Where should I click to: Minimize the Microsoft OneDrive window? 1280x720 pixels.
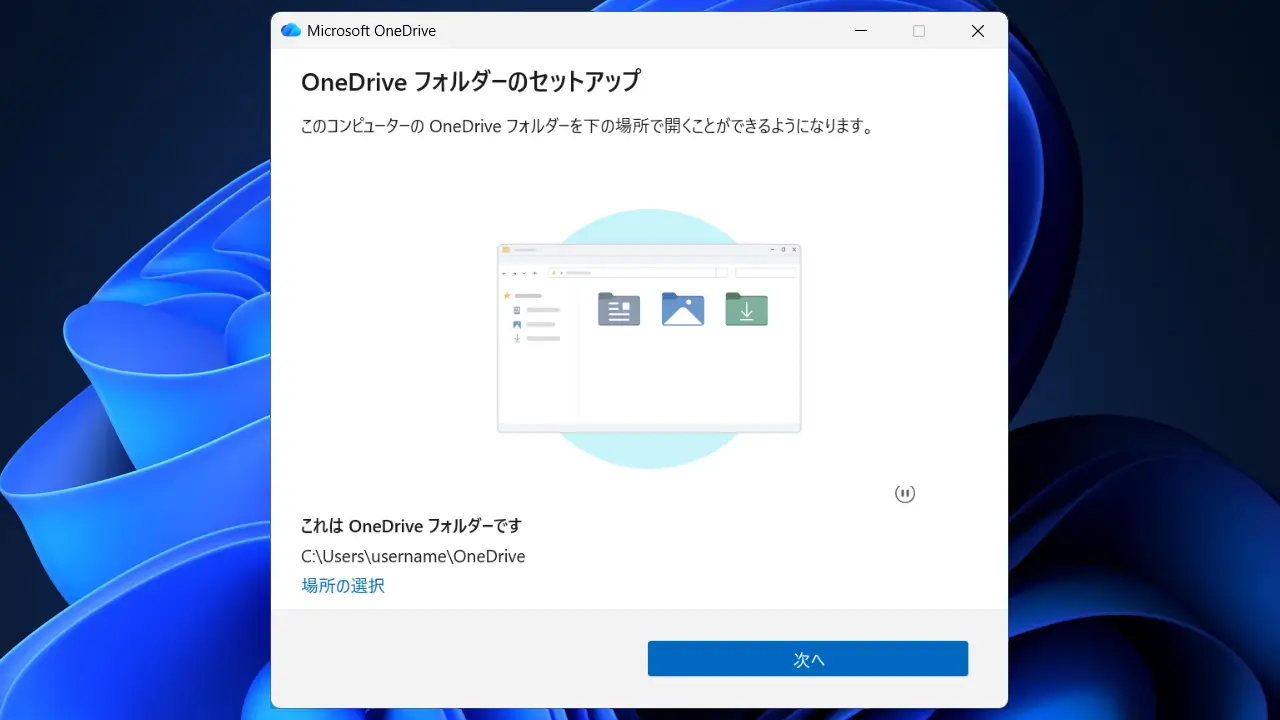861,31
